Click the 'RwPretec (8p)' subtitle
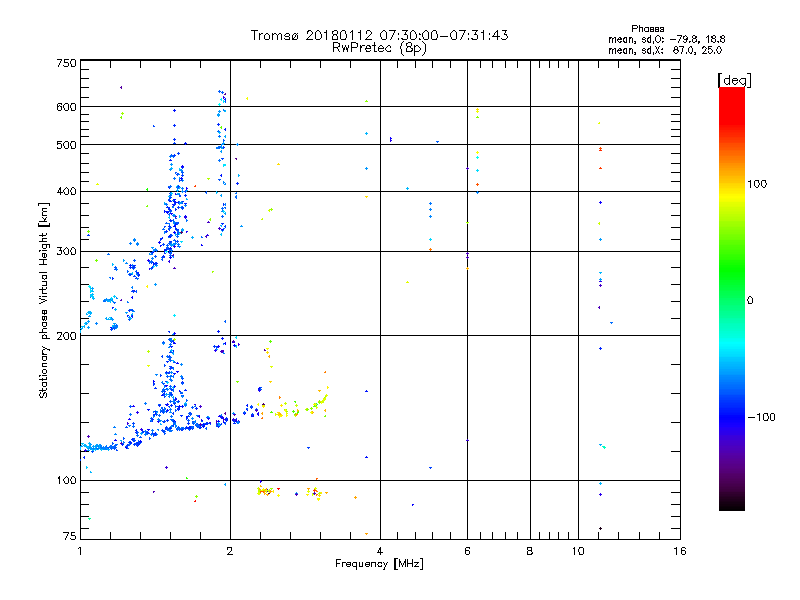800x600 pixels. [379, 48]
